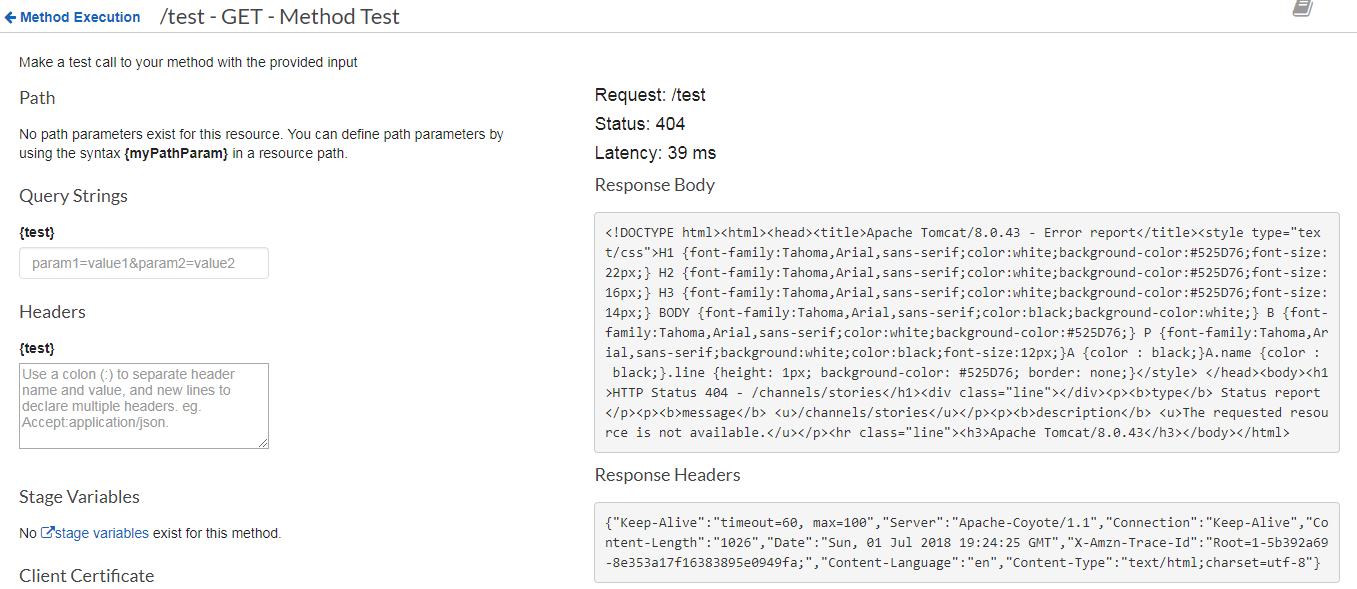This screenshot has width=1357, height=589.
Task: Click inside the Response Body box
Action: [965, 332]
